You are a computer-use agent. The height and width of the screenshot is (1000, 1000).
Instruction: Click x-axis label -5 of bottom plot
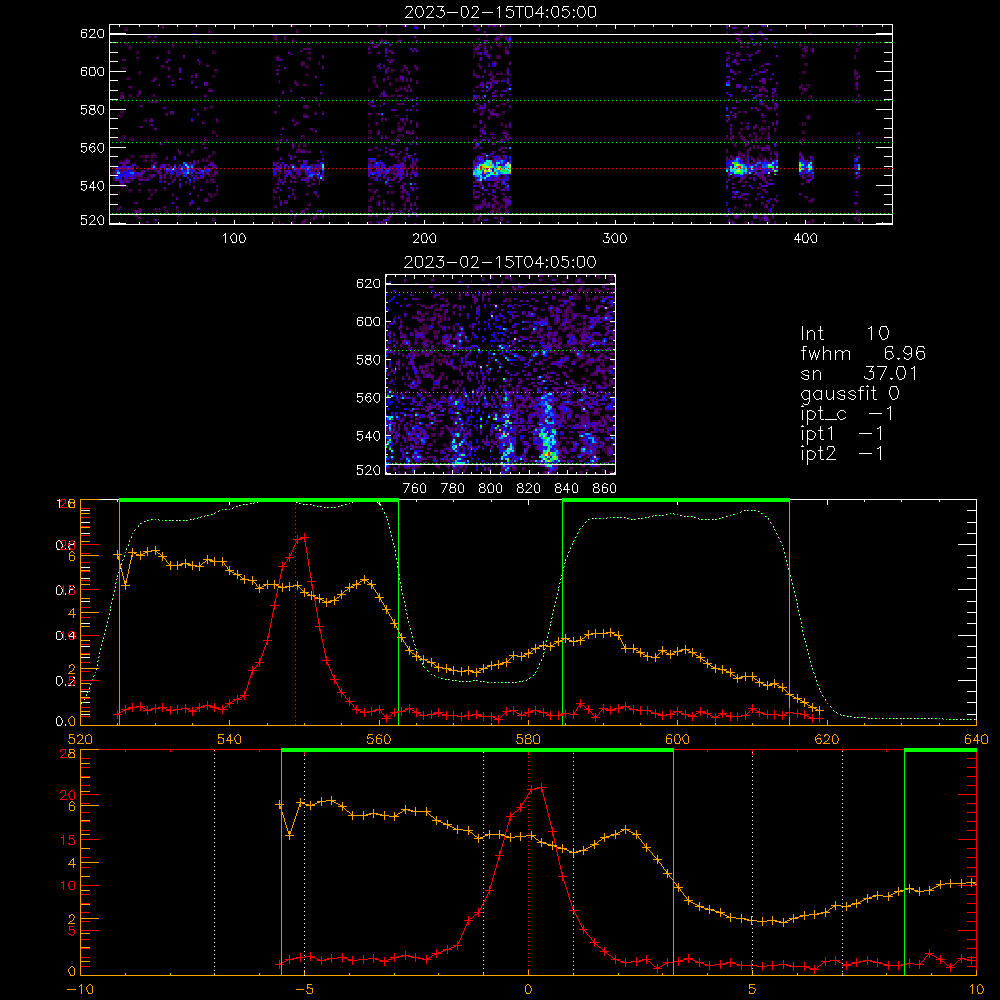(304, 989)
